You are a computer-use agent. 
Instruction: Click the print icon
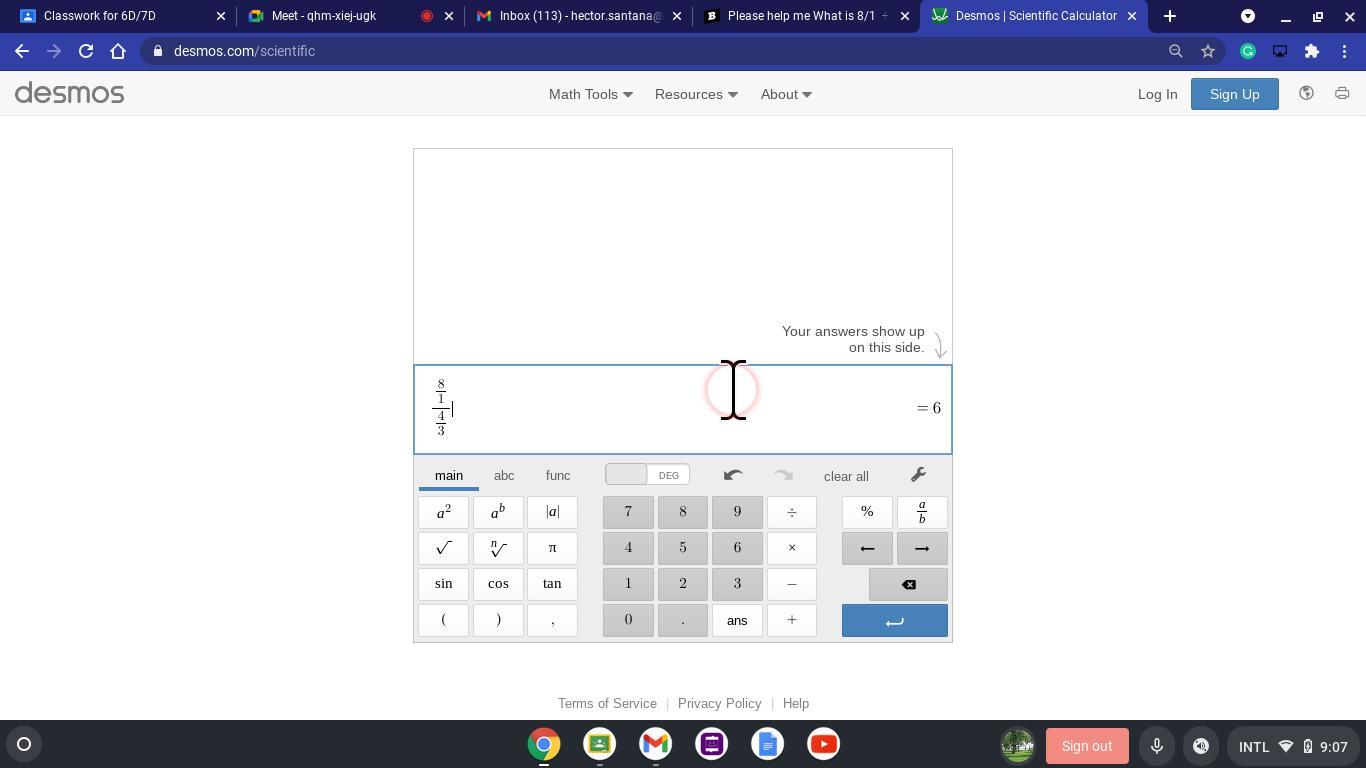[x=1342, y=93]
